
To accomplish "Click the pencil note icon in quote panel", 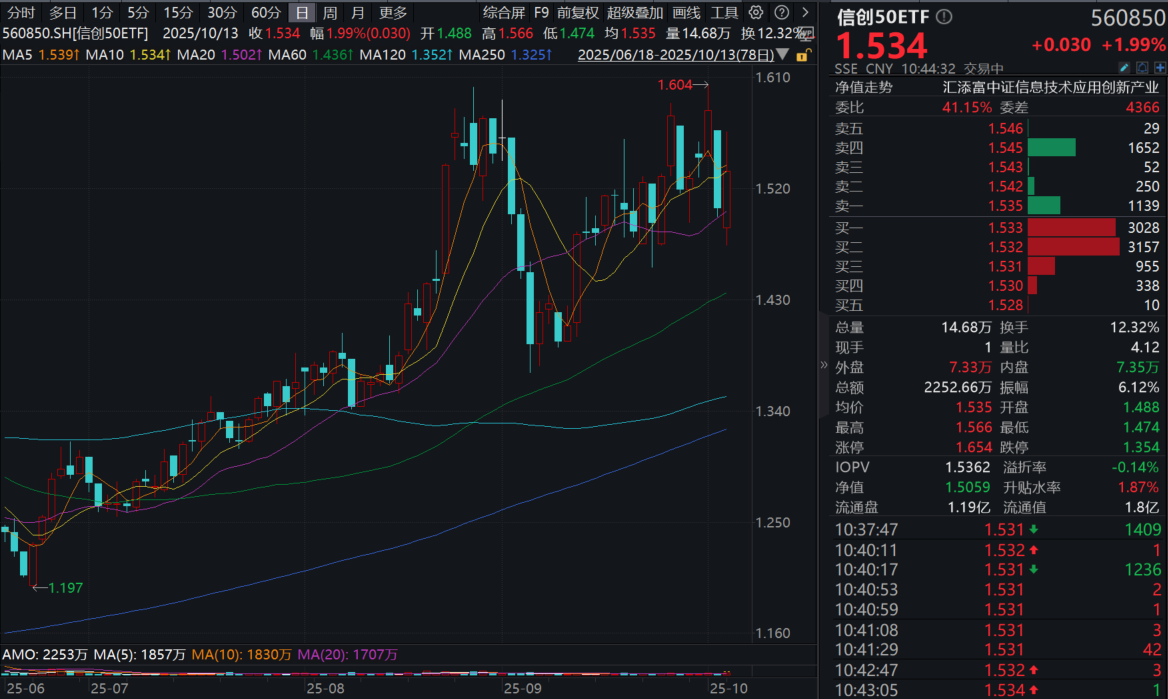I will click(1124, 68).
